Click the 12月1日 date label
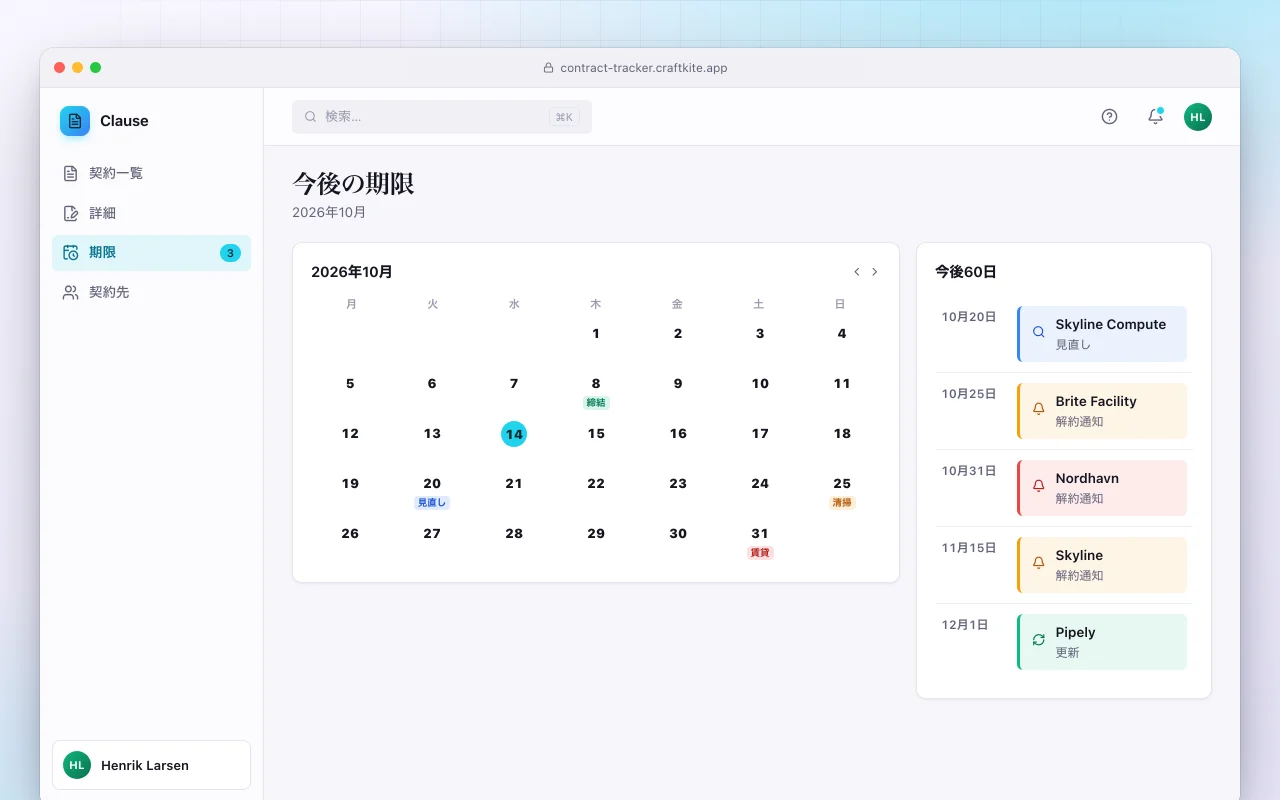 click(x=965, y=625)
